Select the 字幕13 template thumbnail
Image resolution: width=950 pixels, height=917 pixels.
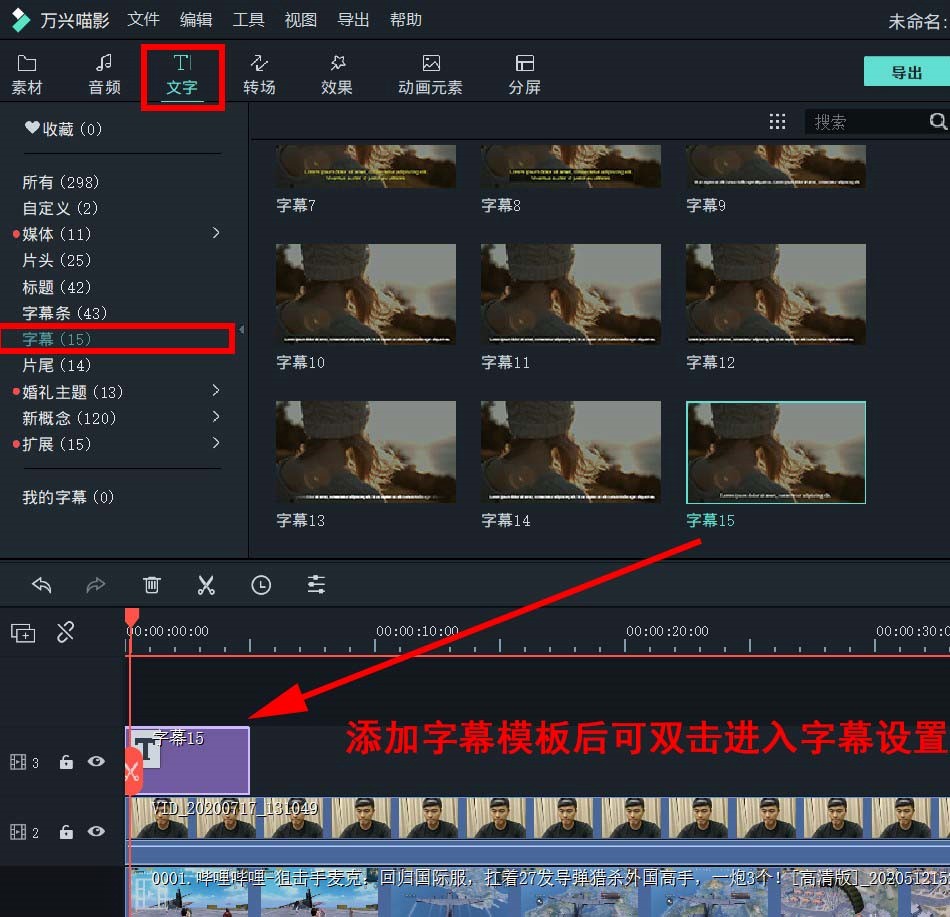[365, 452]
